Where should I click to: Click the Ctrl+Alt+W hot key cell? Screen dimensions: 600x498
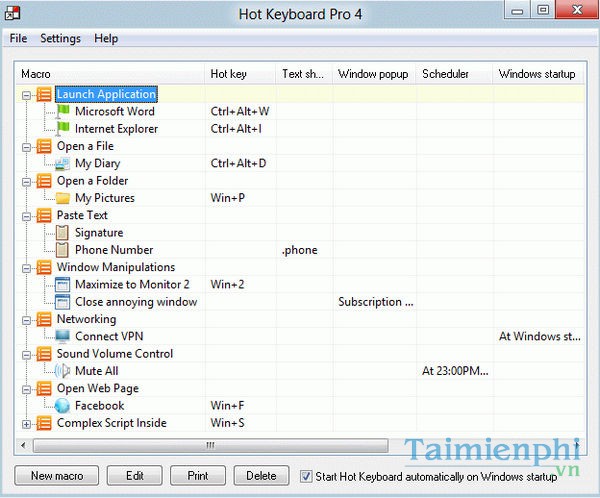tap(240, 111)
